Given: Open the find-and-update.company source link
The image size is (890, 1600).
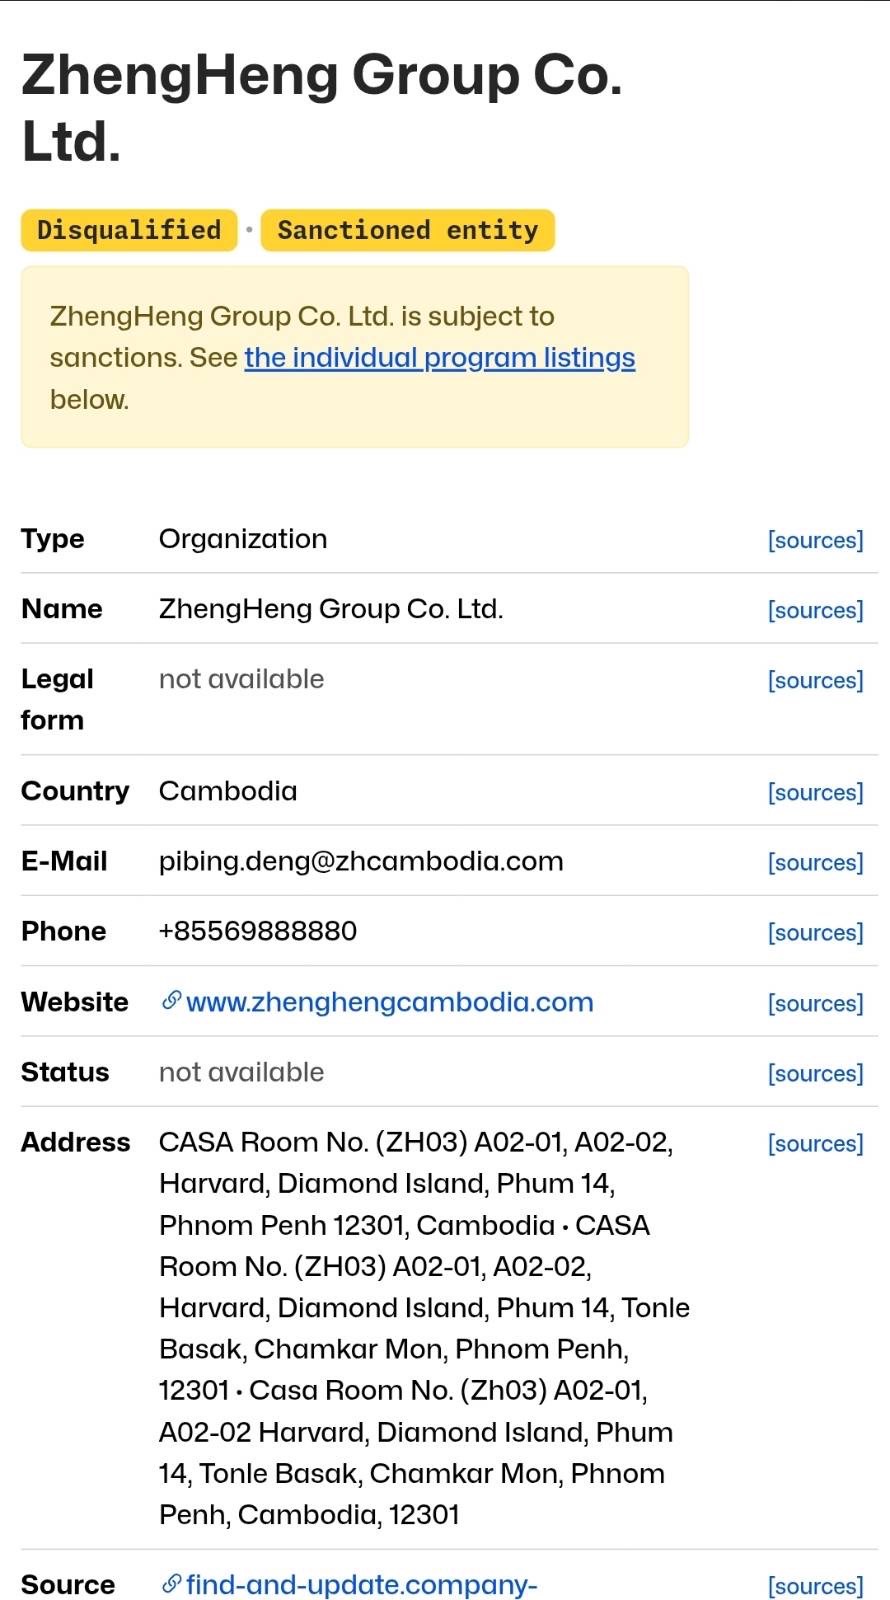Looking at the screenshot, I should click(x=361, y=1585).
